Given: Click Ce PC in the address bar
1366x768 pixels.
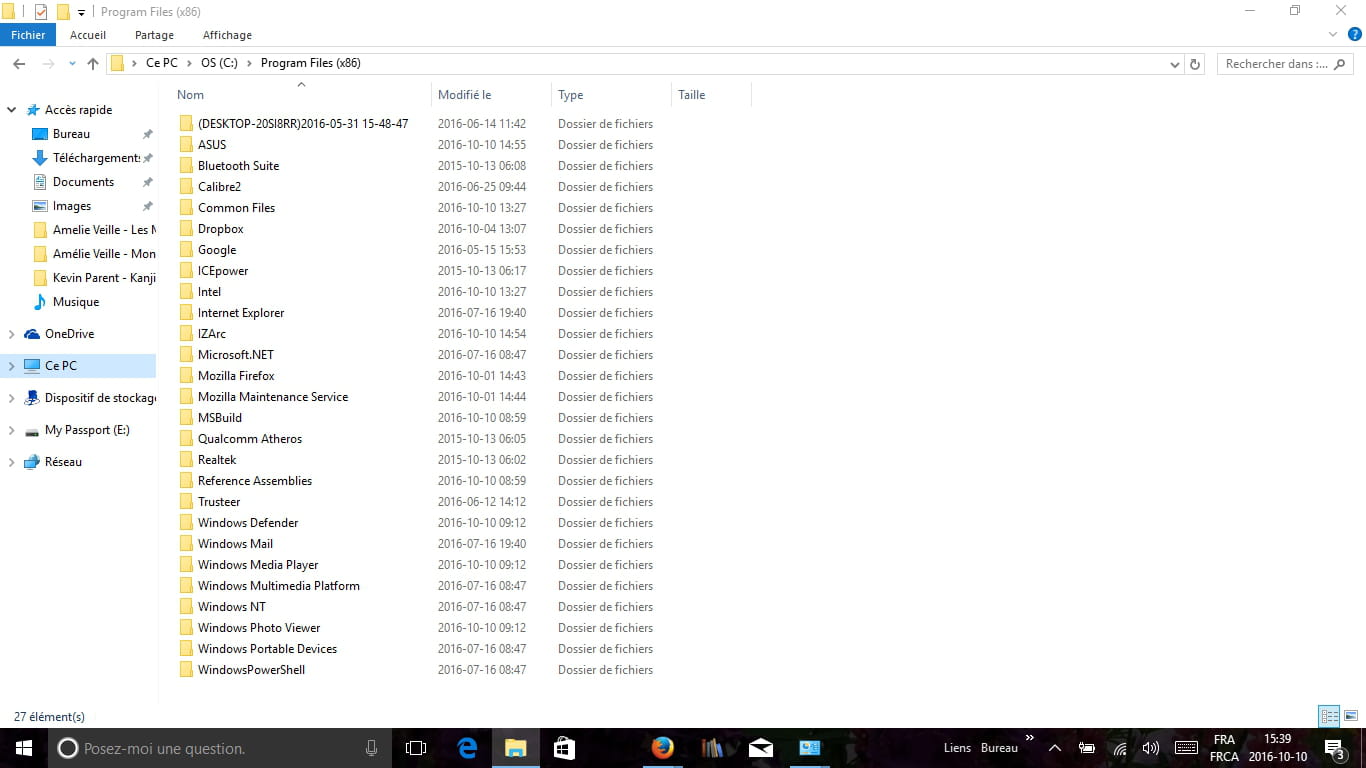Looking at the screenshot, I should point(161,63).
